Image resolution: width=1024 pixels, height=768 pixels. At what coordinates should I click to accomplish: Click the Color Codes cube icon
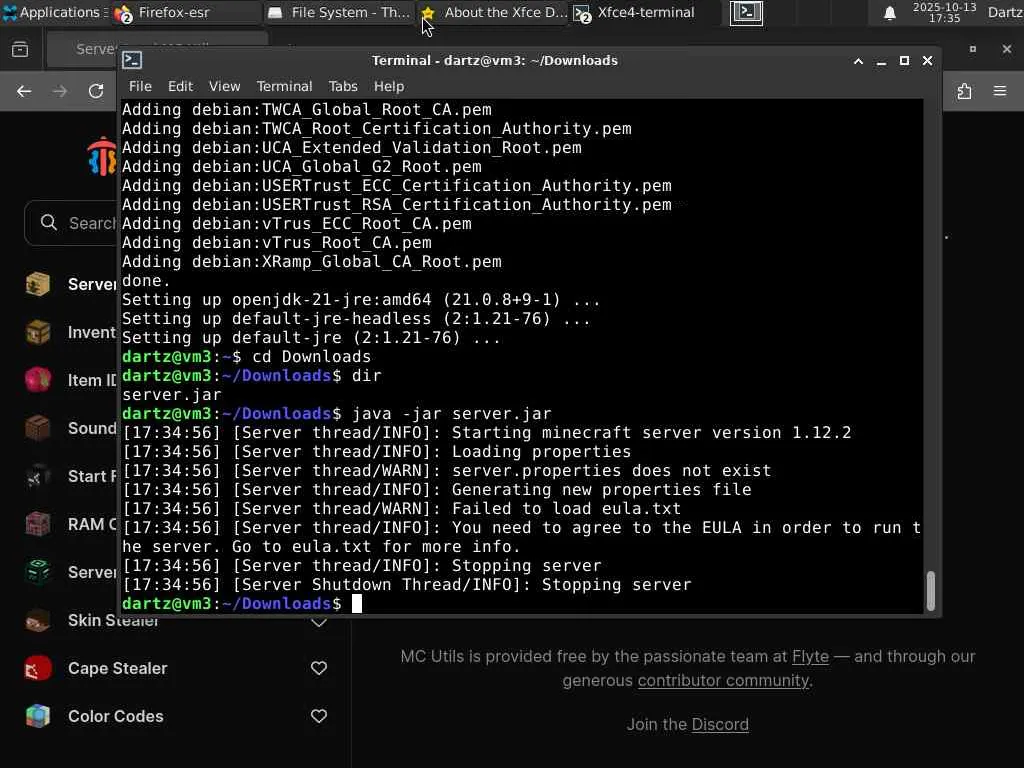[38, 716]
